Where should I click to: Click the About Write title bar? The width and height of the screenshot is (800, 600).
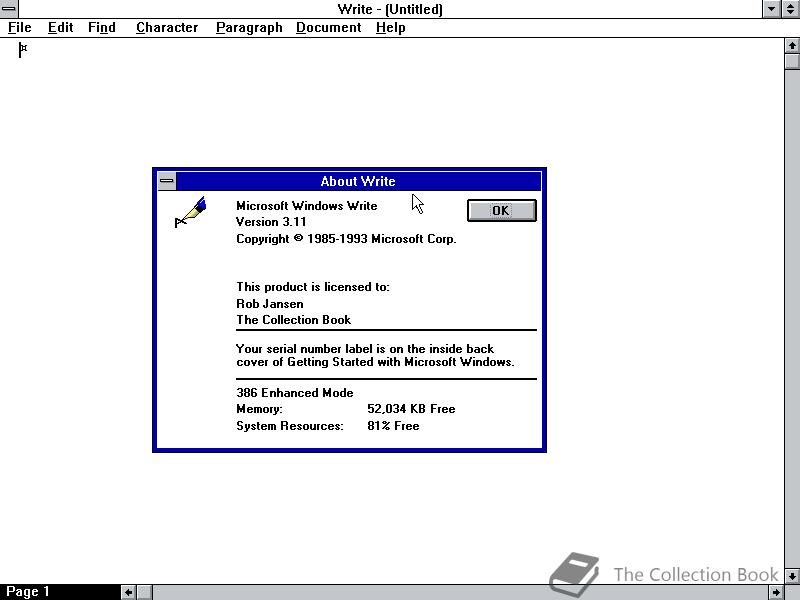click(x=358, y=181)
